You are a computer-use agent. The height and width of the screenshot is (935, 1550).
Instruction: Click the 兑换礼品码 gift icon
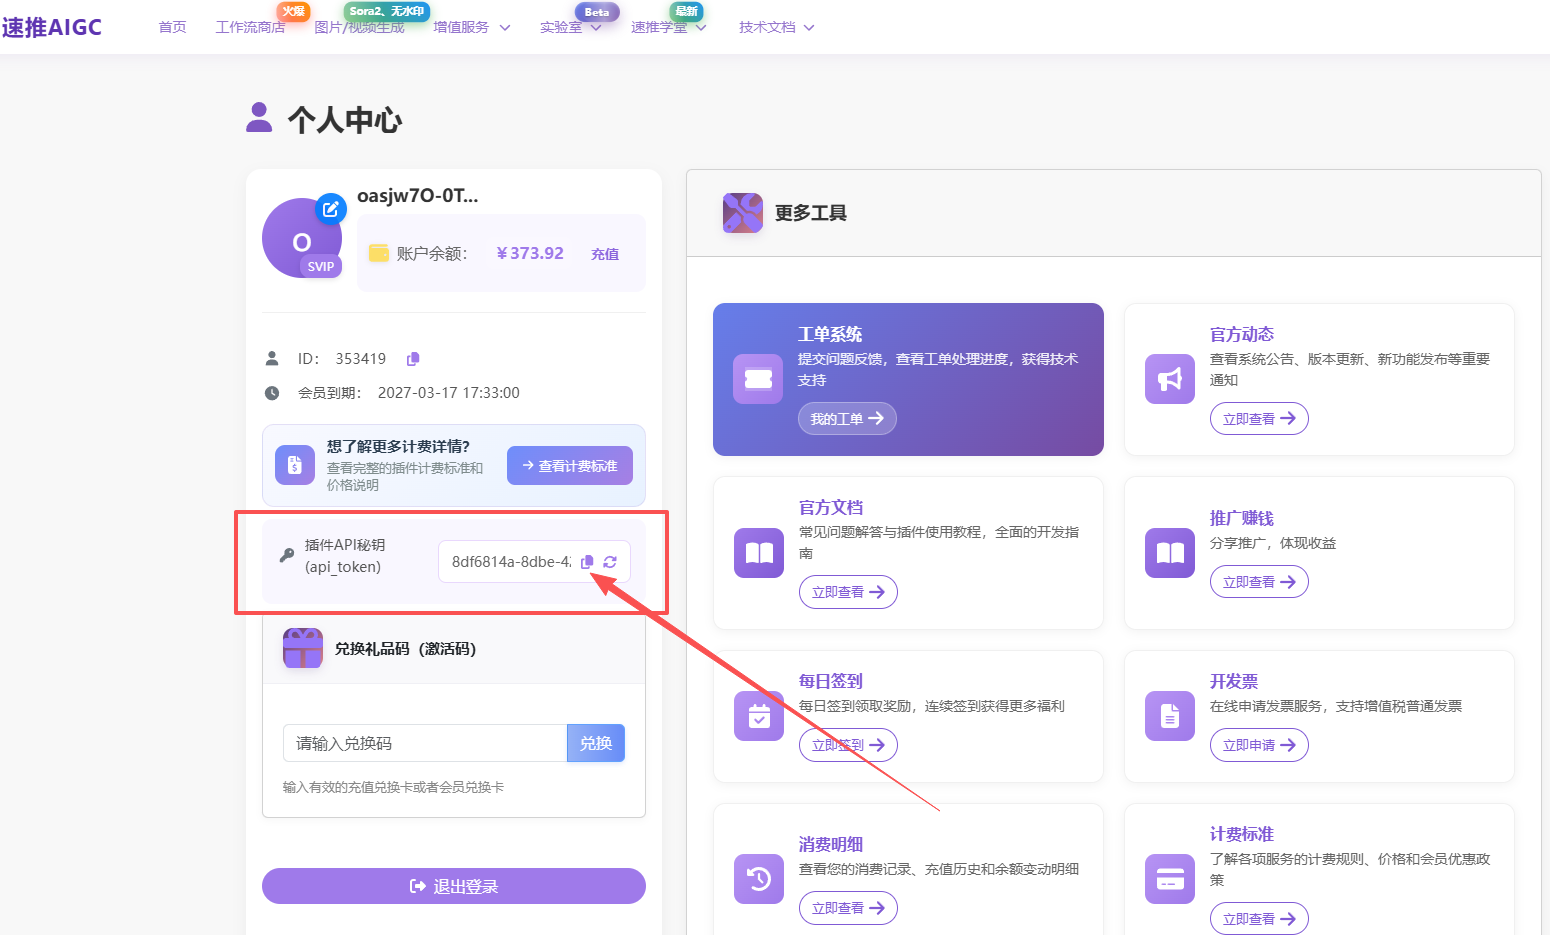(x=302, y=648)
